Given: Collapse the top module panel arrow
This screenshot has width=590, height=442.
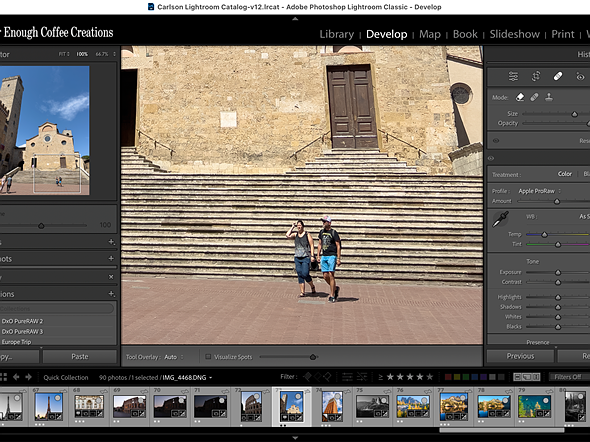Looking at the screenshot, I should coord(295,18).
